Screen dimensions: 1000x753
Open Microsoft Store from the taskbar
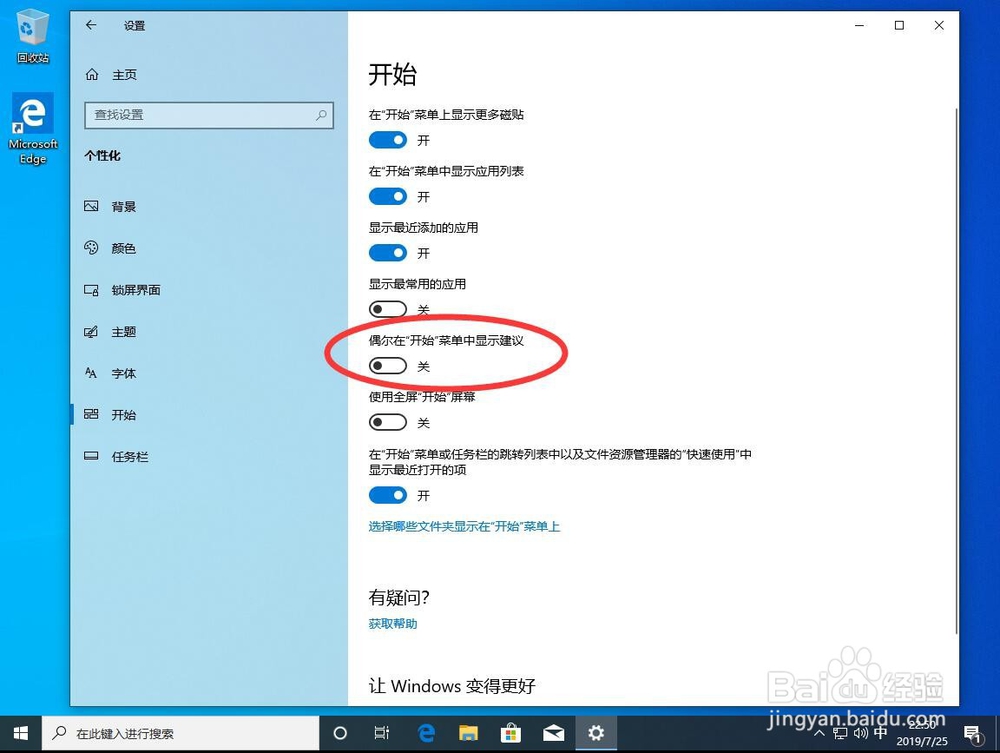pyautogui.click(x=511, y=733)
